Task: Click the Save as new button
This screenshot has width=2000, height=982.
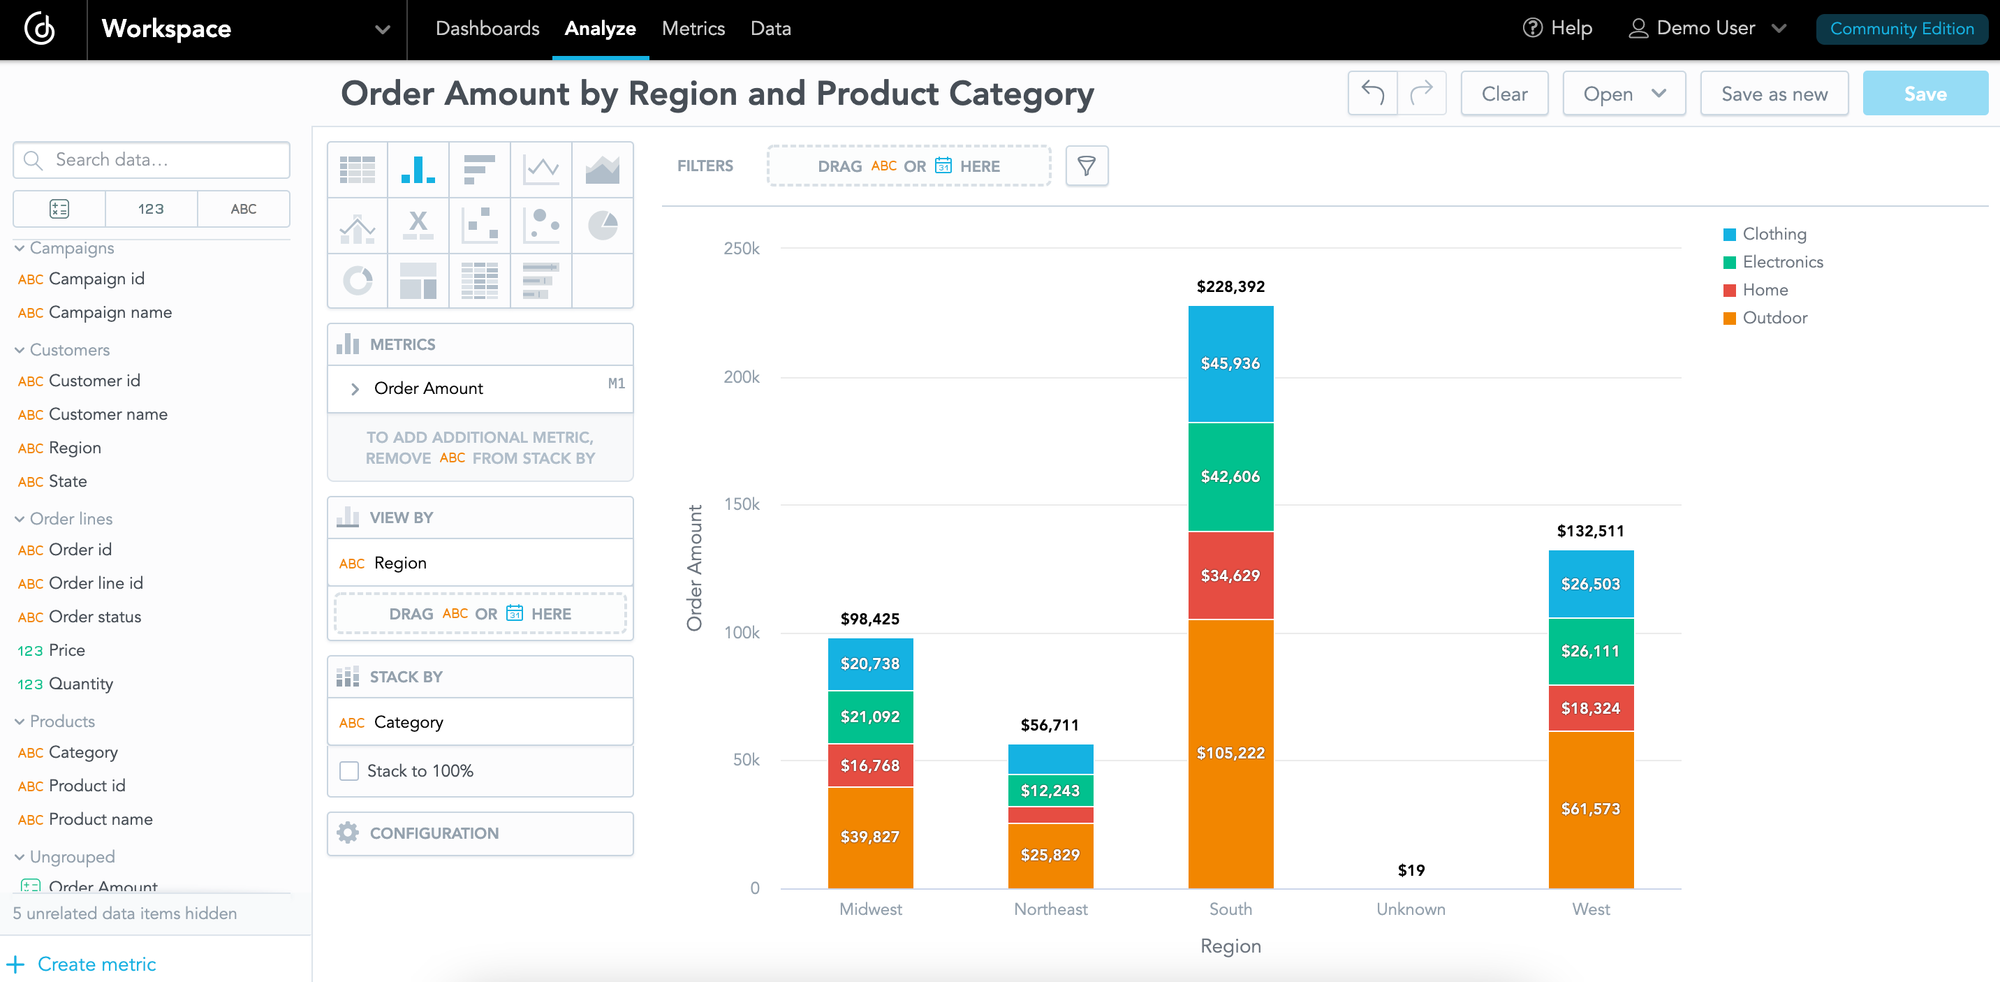Action: (x=1774, y=93)
